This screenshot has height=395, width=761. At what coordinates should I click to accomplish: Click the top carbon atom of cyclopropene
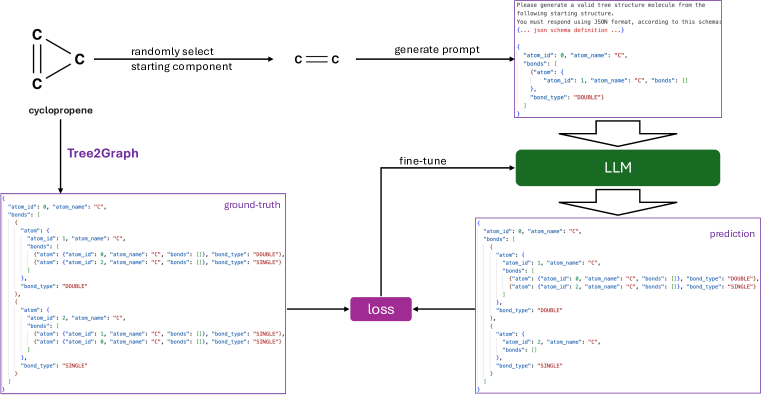[x=37, y=34]
